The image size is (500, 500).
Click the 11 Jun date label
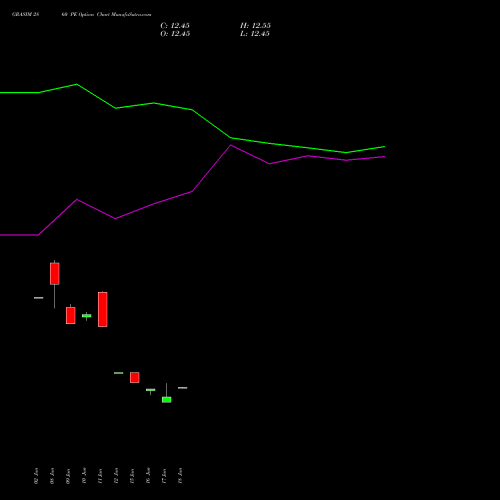pyautogui.click(x=100, y=476)
